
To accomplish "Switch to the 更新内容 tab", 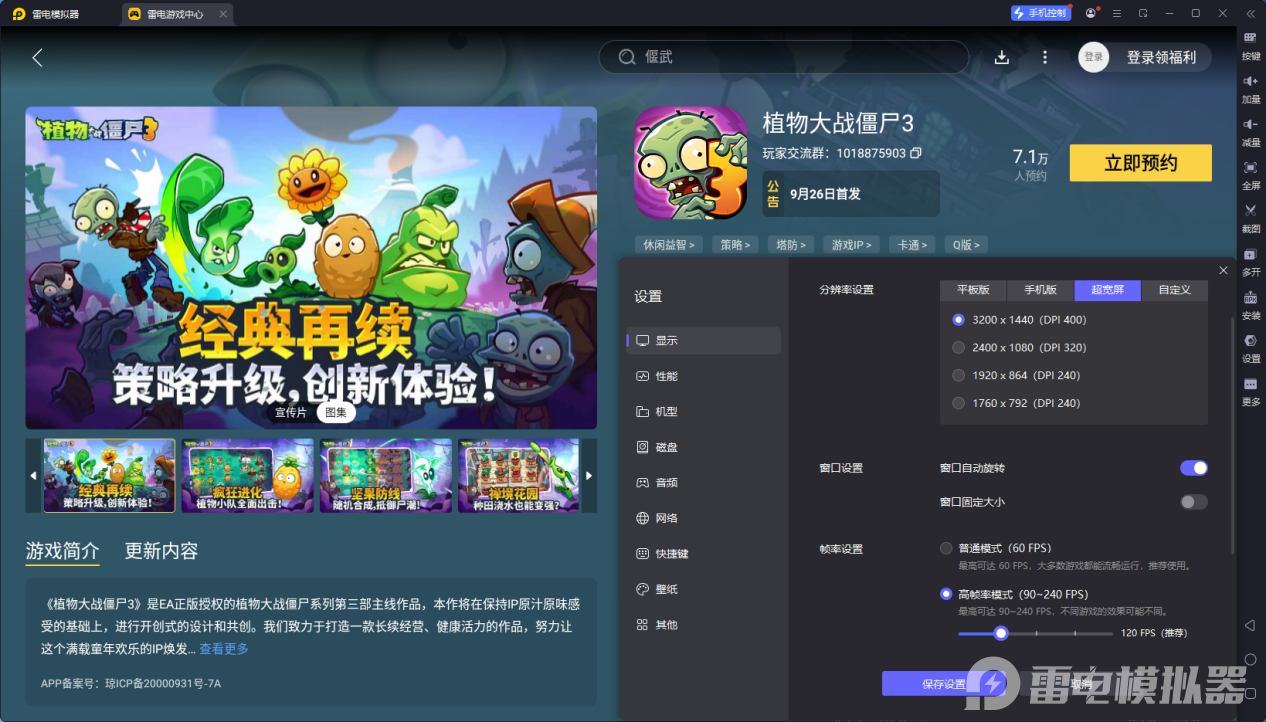I will click(161, 551).
